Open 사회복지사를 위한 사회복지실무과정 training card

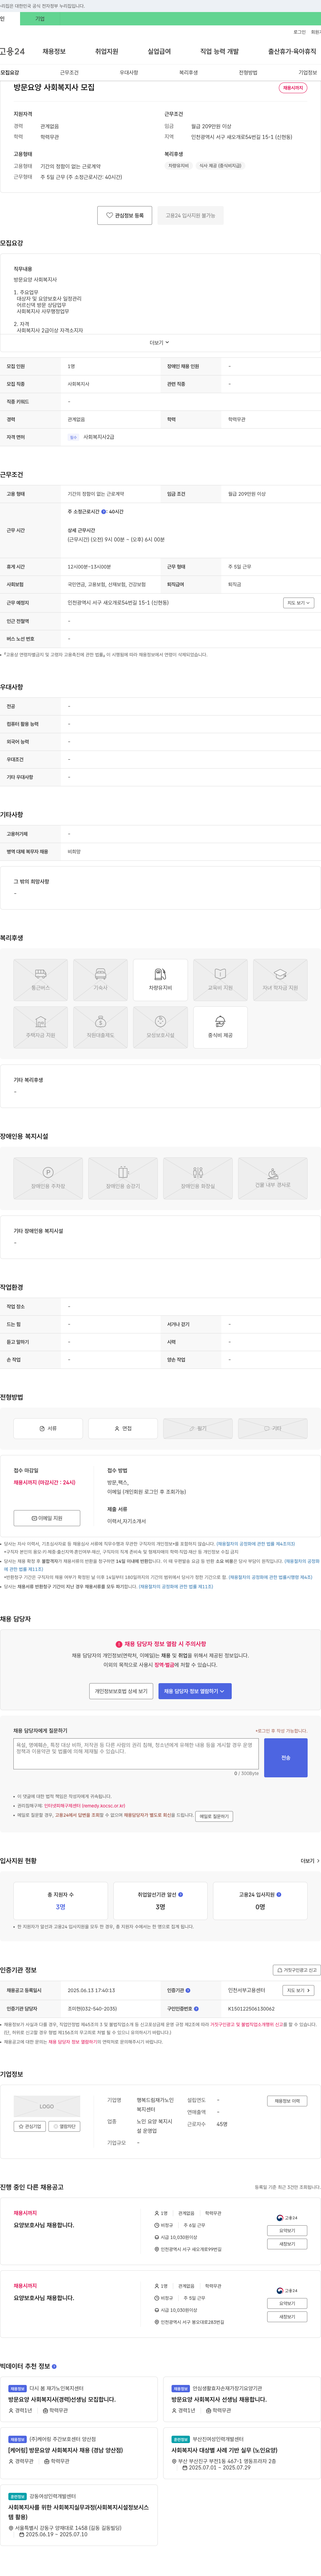(x=79, y=2515)
